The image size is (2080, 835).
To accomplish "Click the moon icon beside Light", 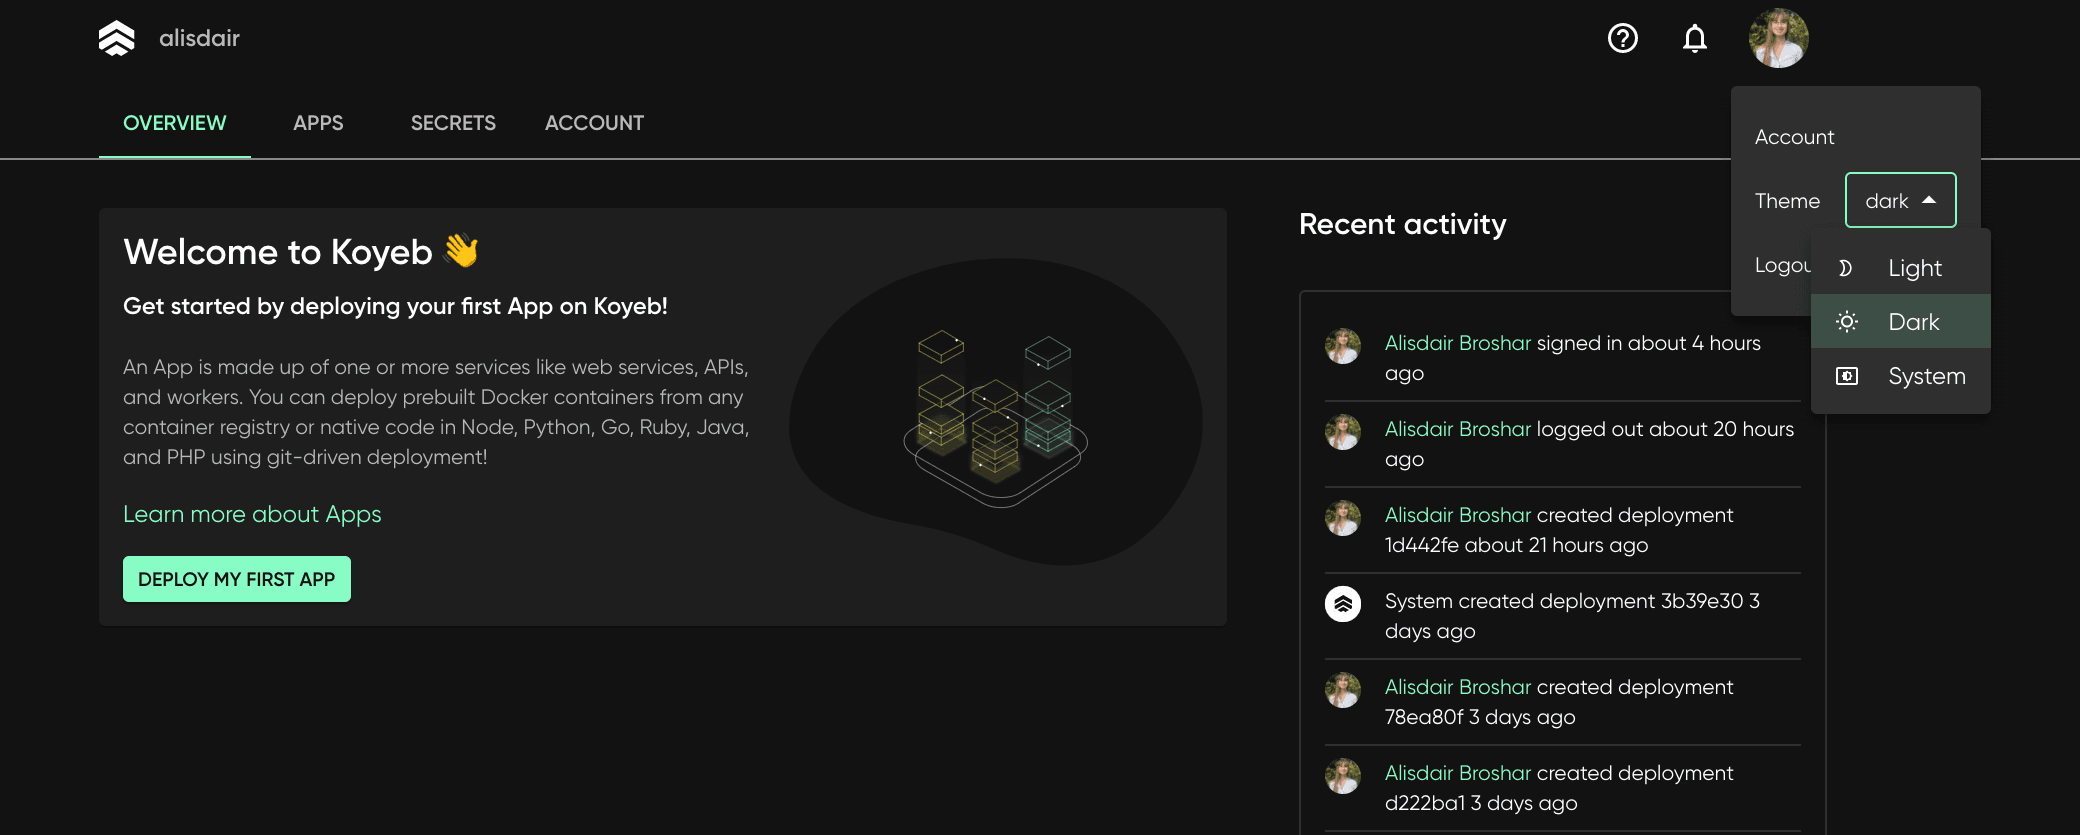I will click(1846, 268).
